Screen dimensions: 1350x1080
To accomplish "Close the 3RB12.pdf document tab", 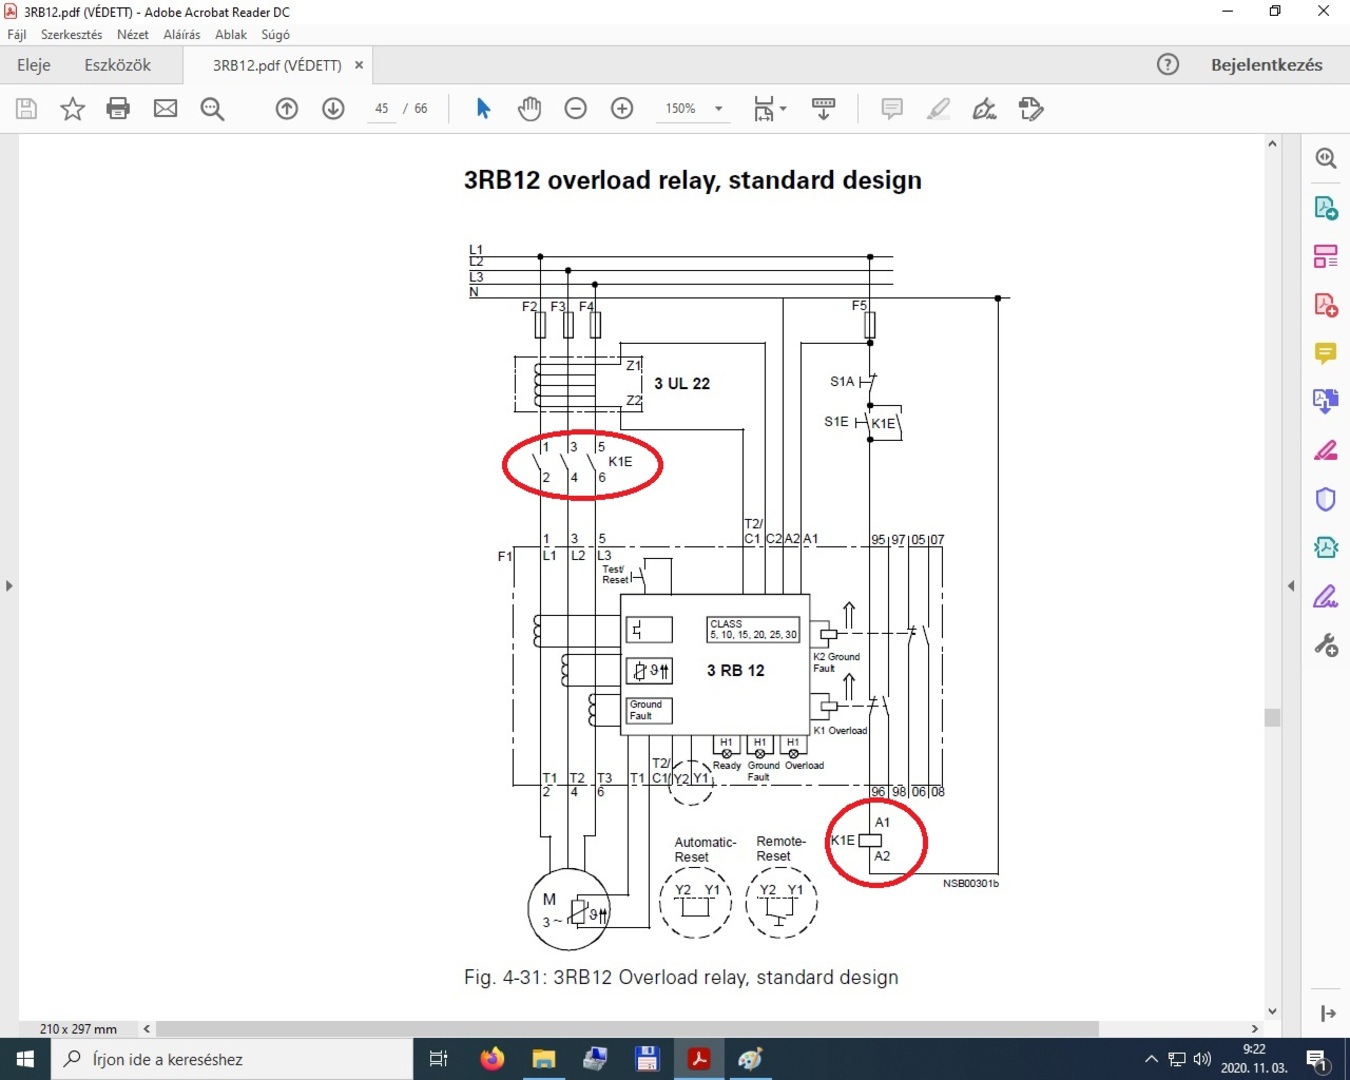I will pos(359,65).
